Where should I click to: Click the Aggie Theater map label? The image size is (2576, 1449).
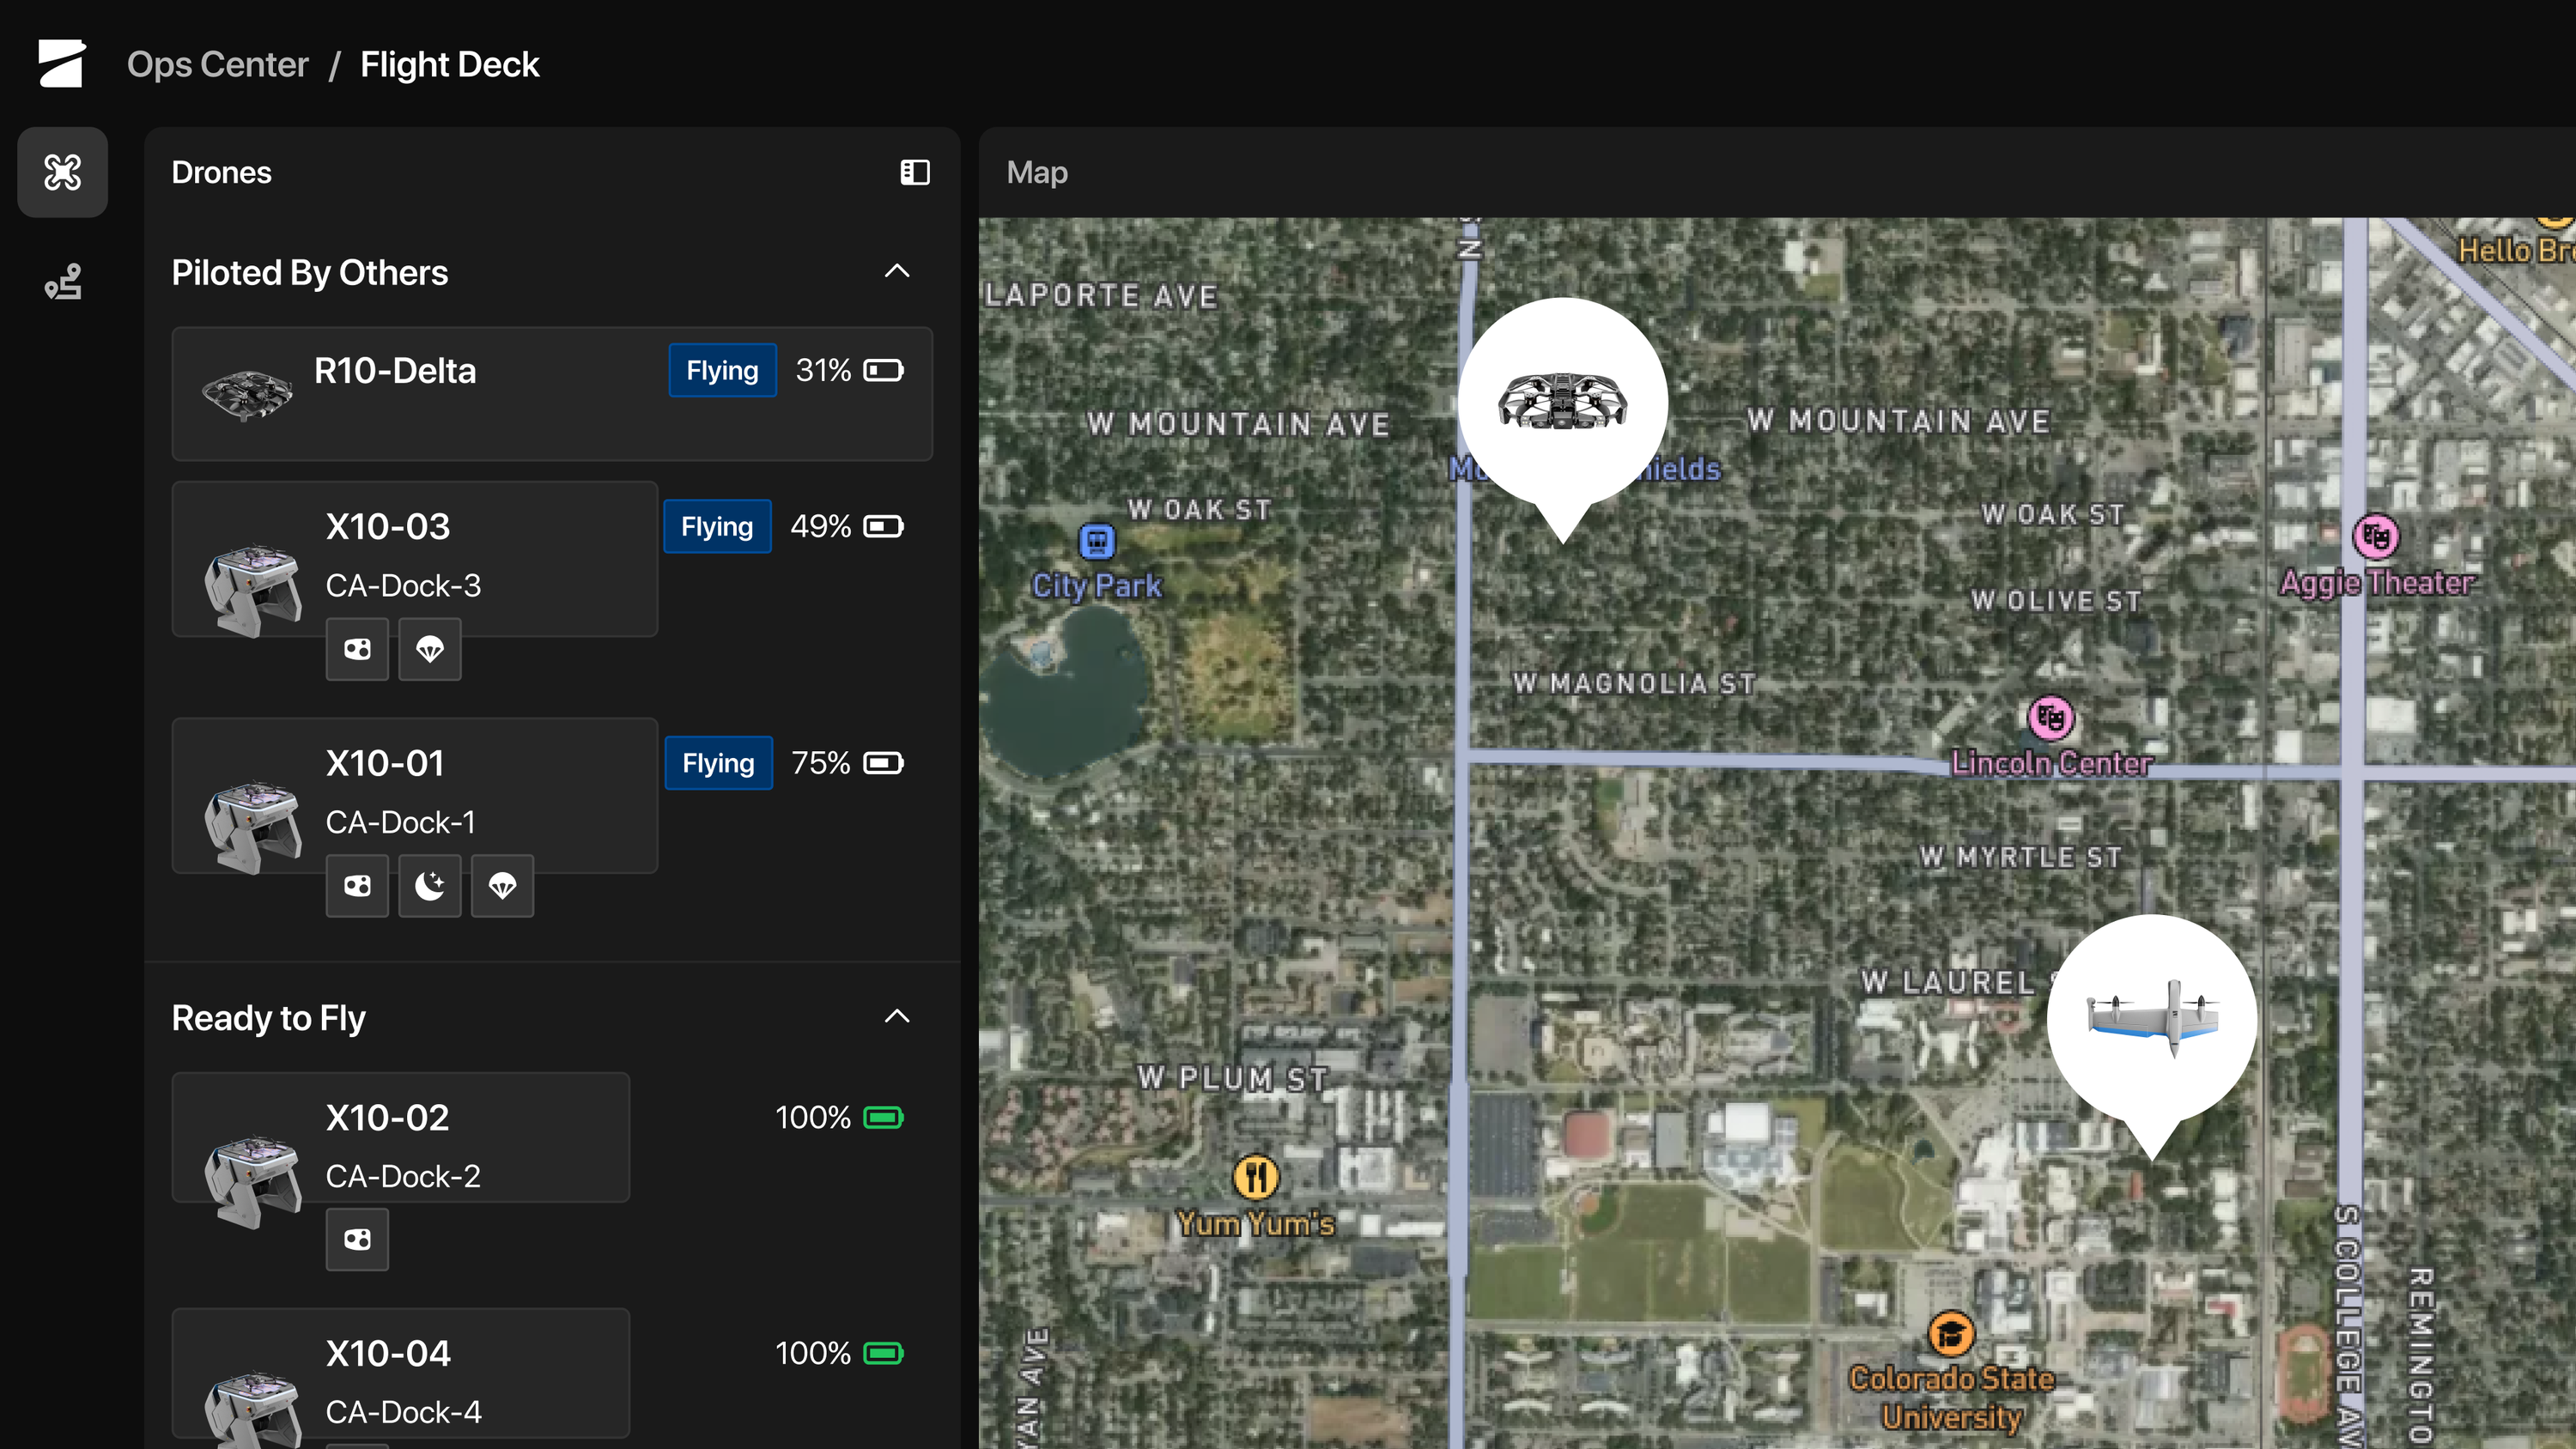[2377, 583]
